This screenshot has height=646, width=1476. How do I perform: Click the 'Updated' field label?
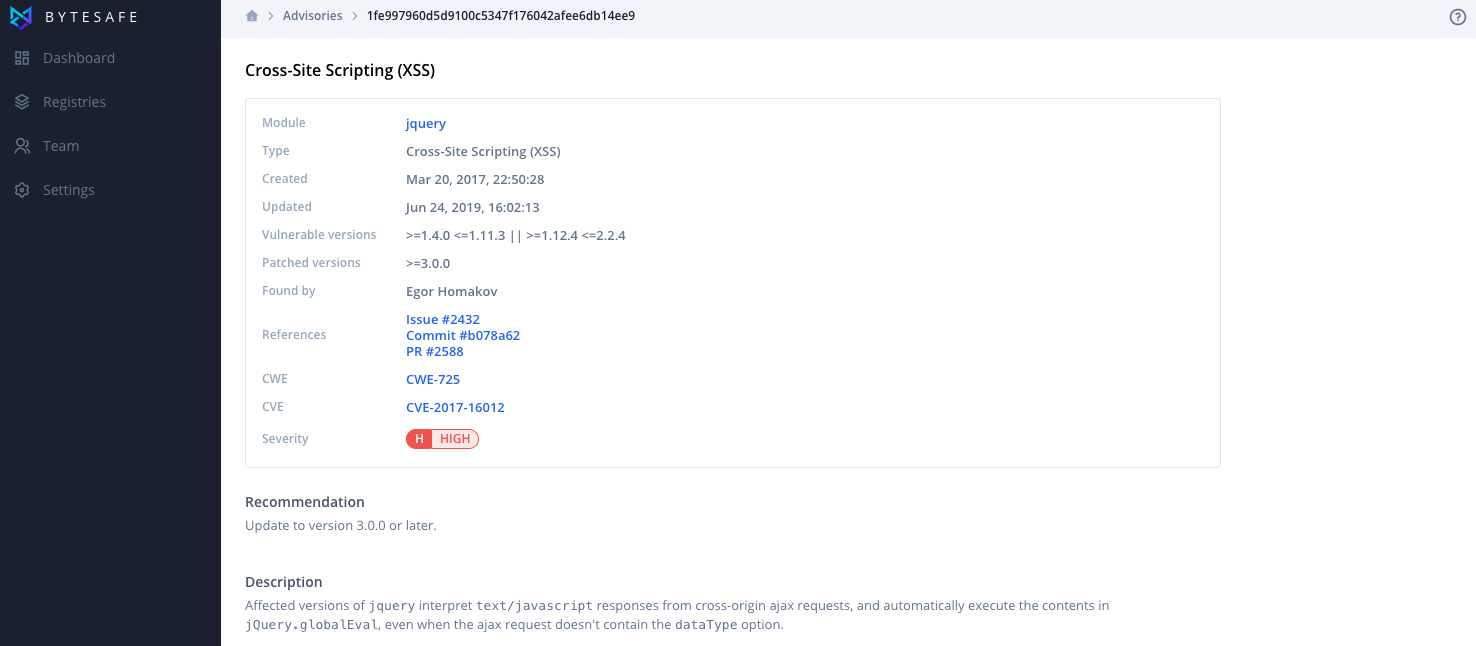(287, 207)
